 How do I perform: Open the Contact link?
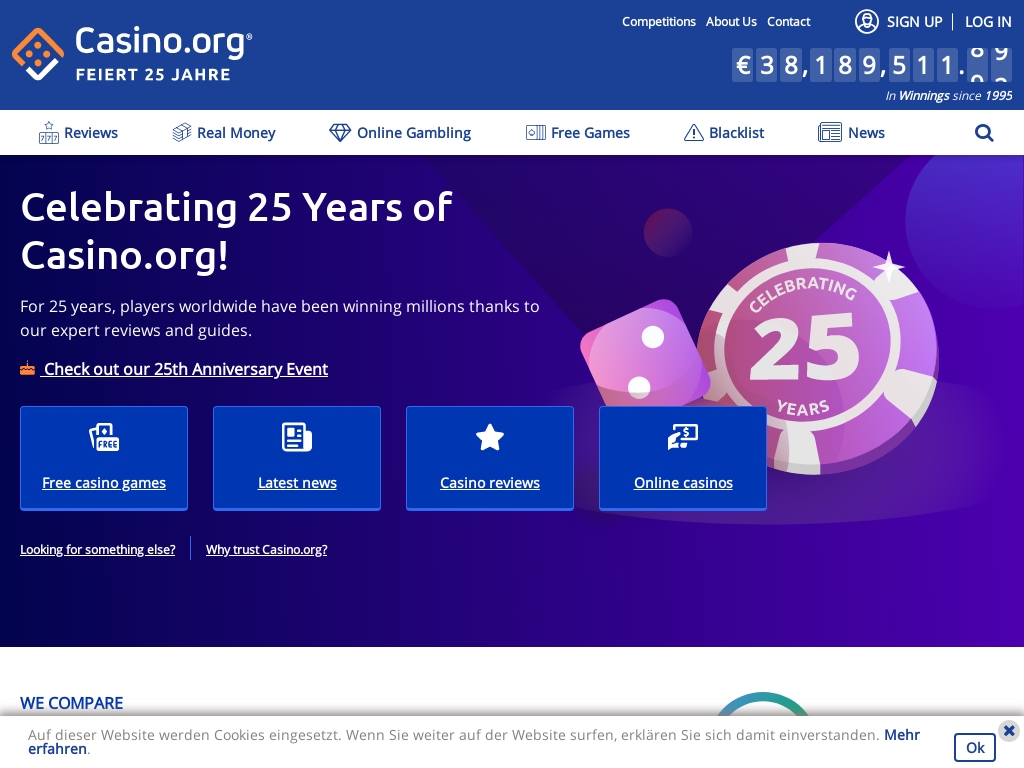tap(789, 22)
